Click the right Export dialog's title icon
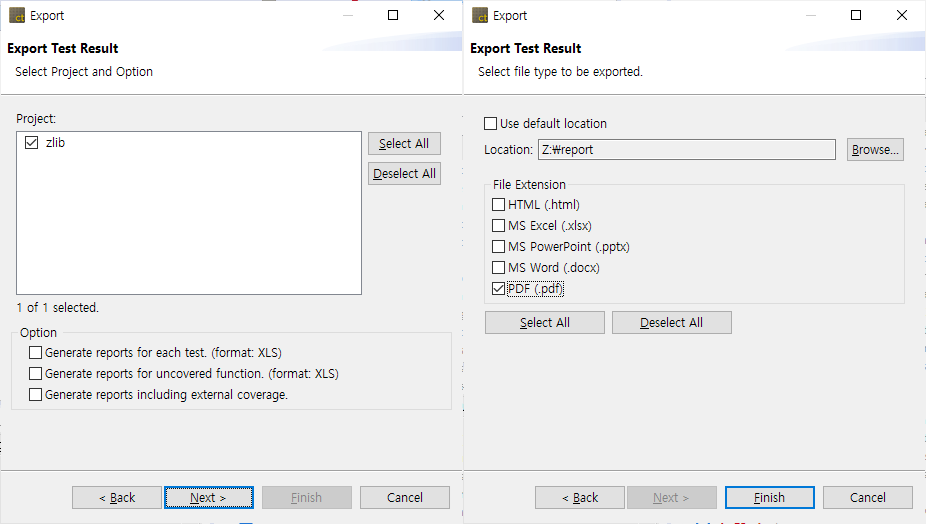 pyautogui.click(x=480, y=16)
